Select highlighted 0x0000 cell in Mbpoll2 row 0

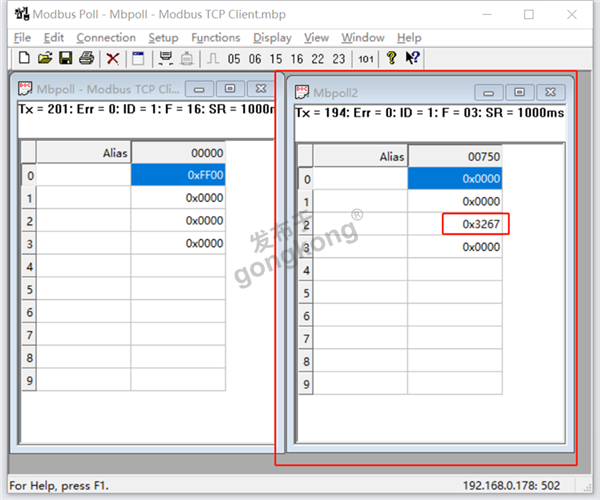point(455,178)
